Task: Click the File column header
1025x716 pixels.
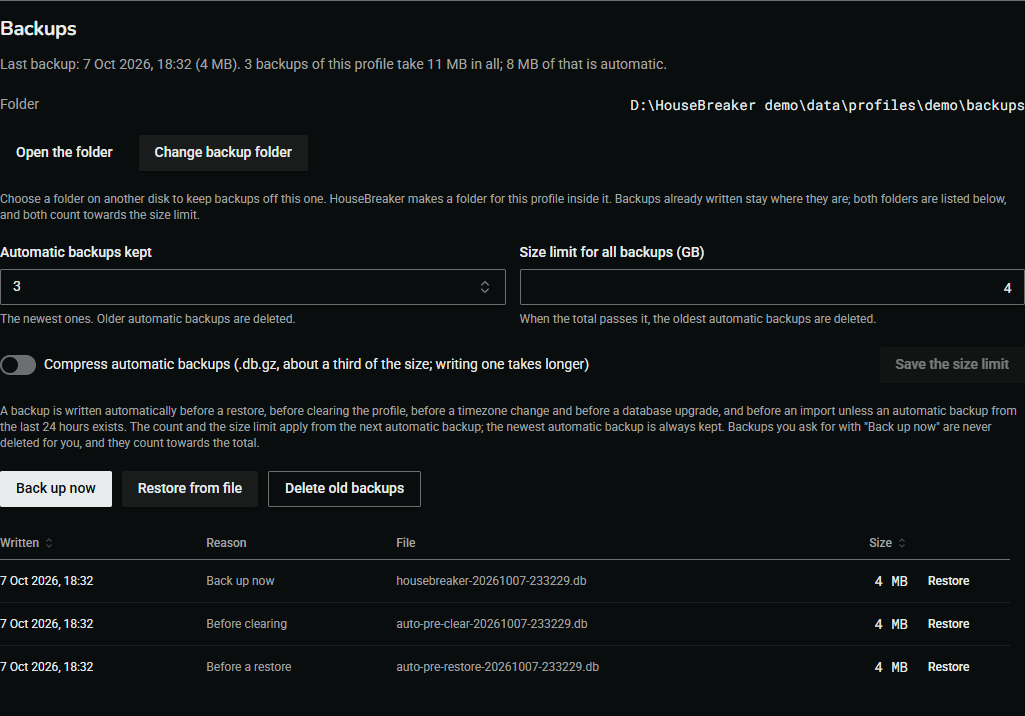Action: coord(405,543)
